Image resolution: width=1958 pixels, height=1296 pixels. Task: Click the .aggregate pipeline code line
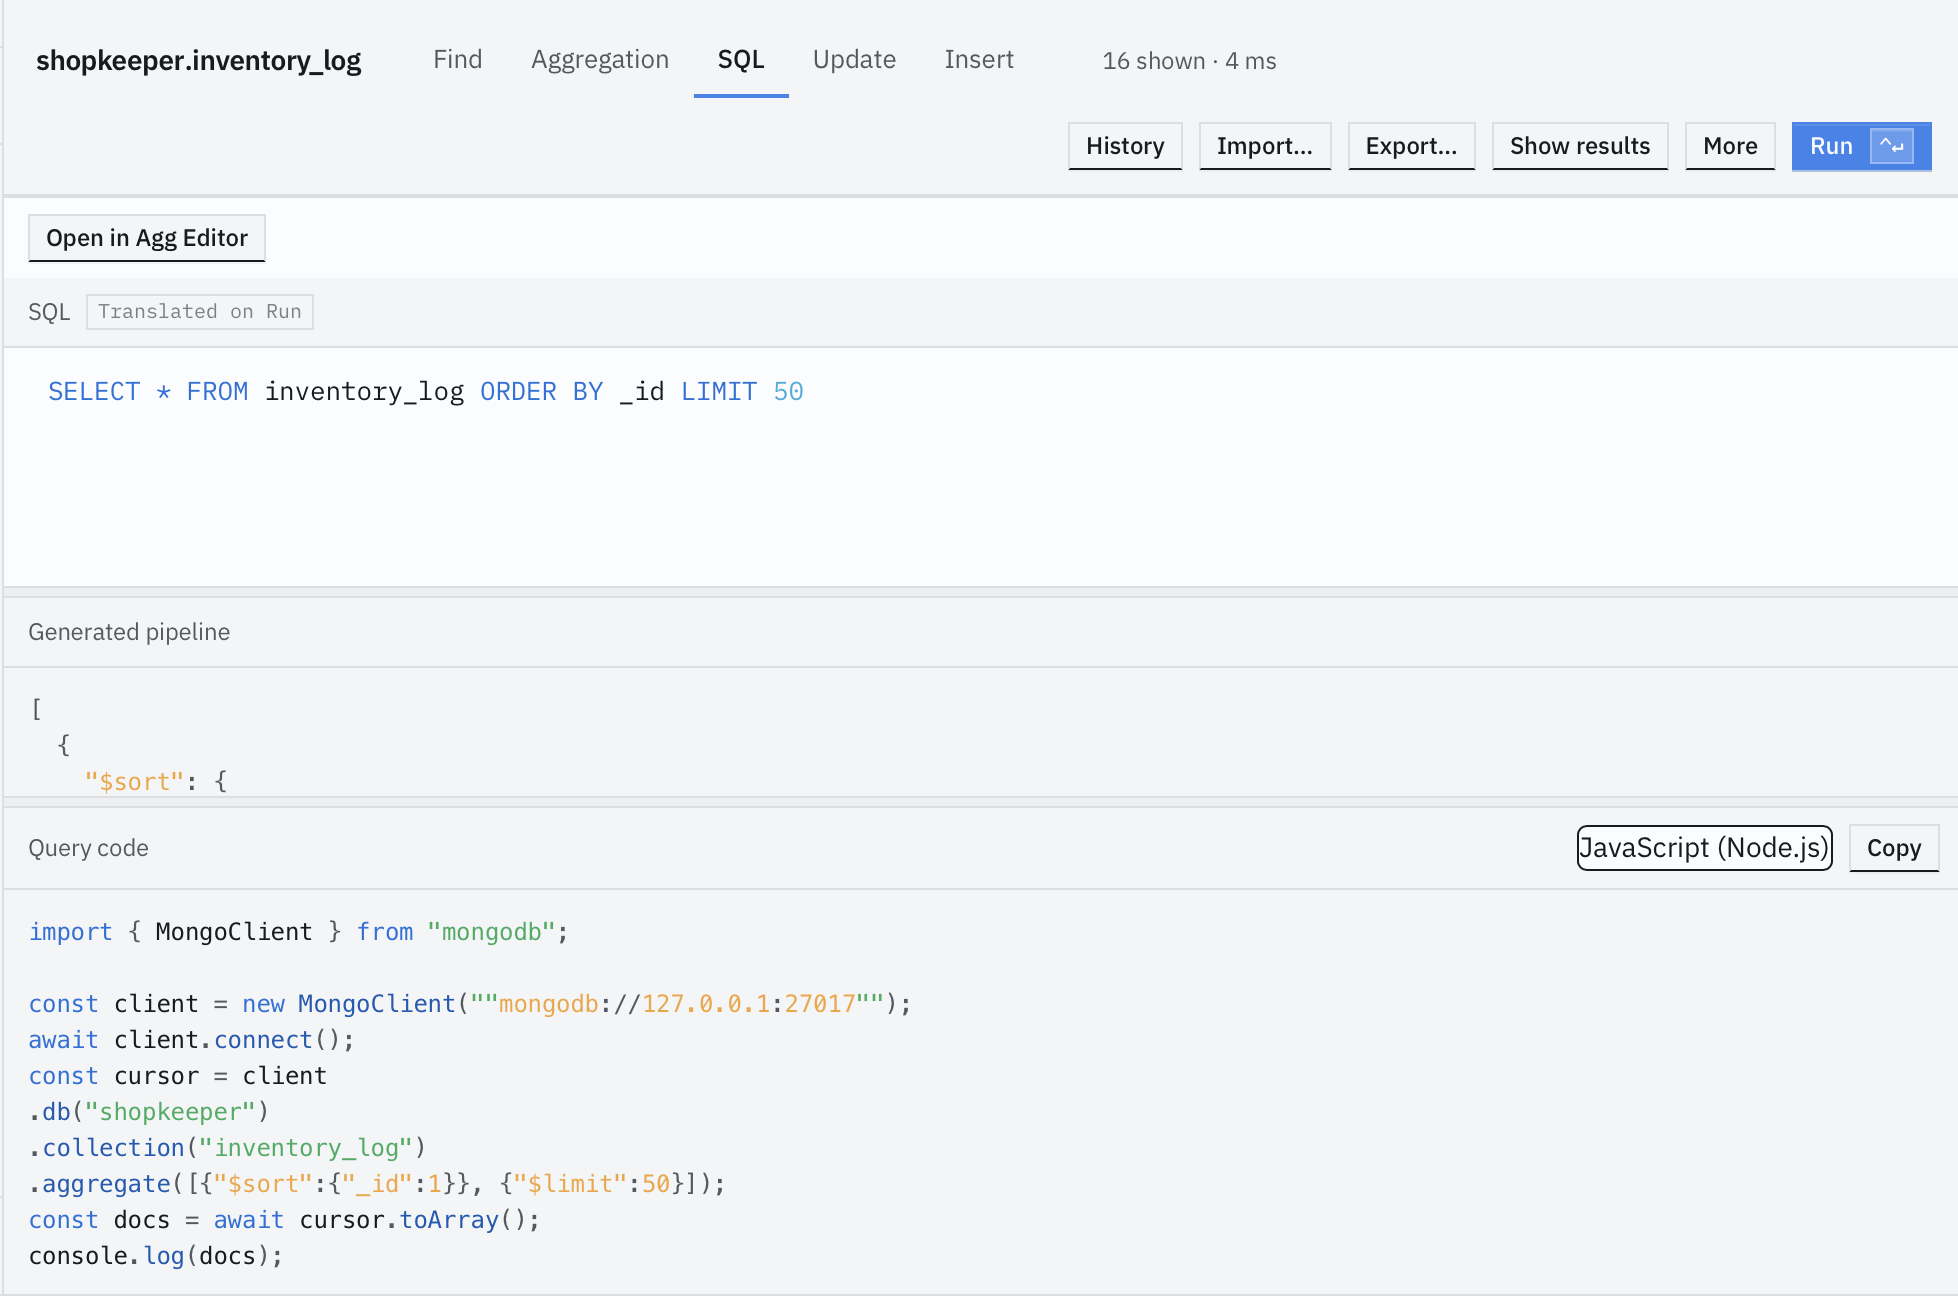[x=377, y=1184]
